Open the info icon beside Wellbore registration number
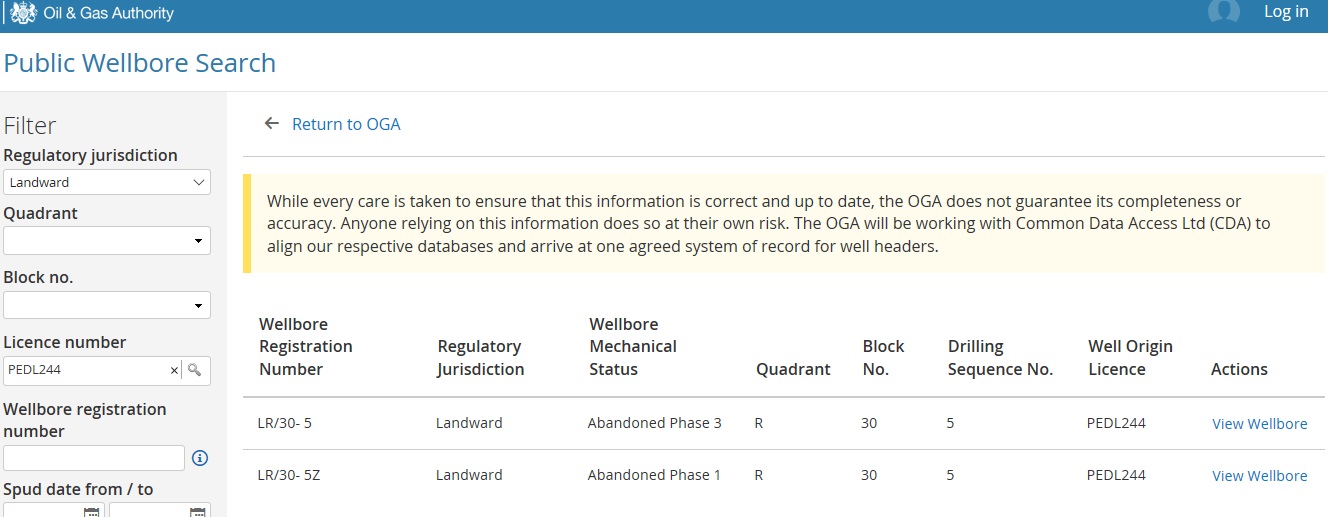Image resolution: width=1328 pixels, height=517 pixels. [x=200, y=458]
